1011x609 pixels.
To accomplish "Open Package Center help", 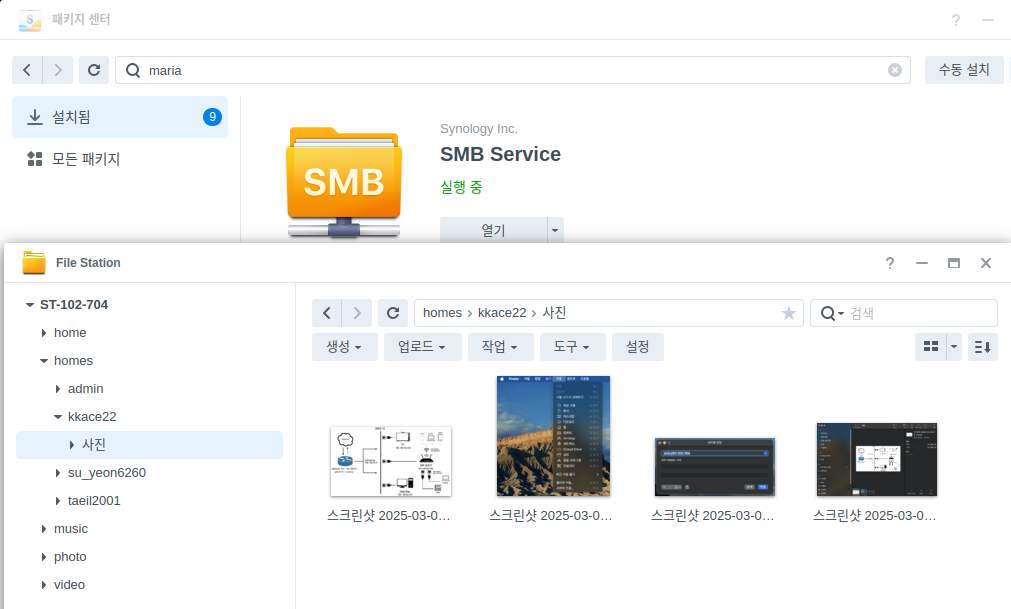I will pos(956,20).
